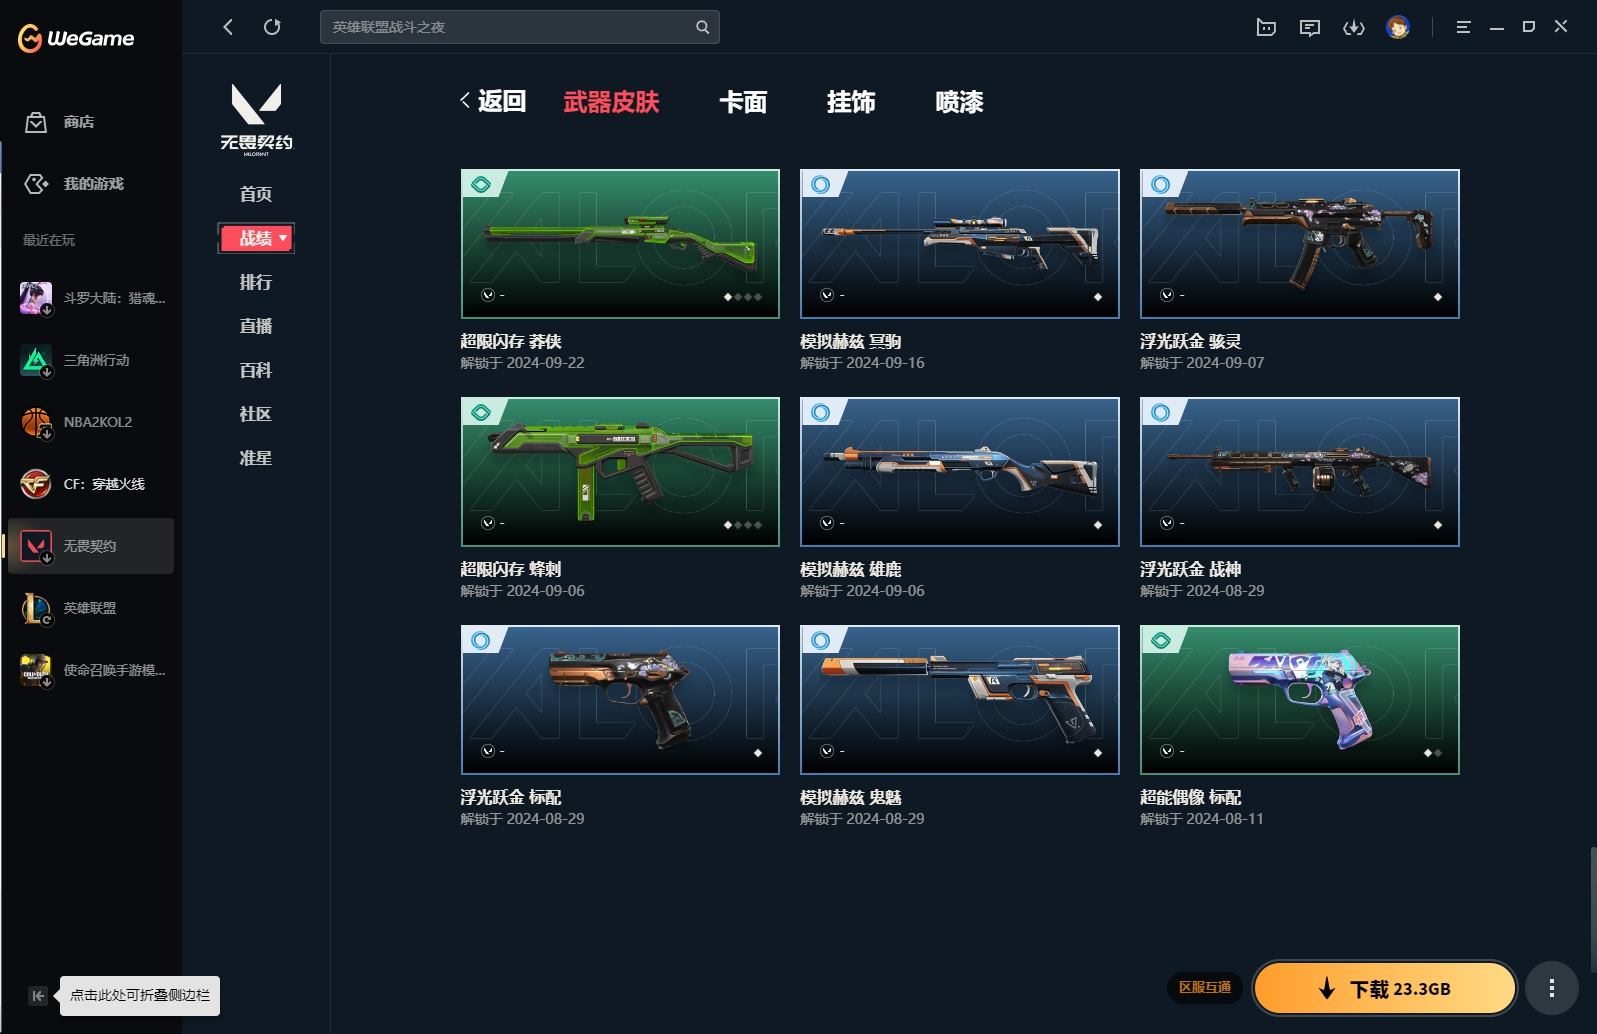Open 准星 in the game menu
1597x1034 pixels.
pyautogui.click(x=256, y=458)
